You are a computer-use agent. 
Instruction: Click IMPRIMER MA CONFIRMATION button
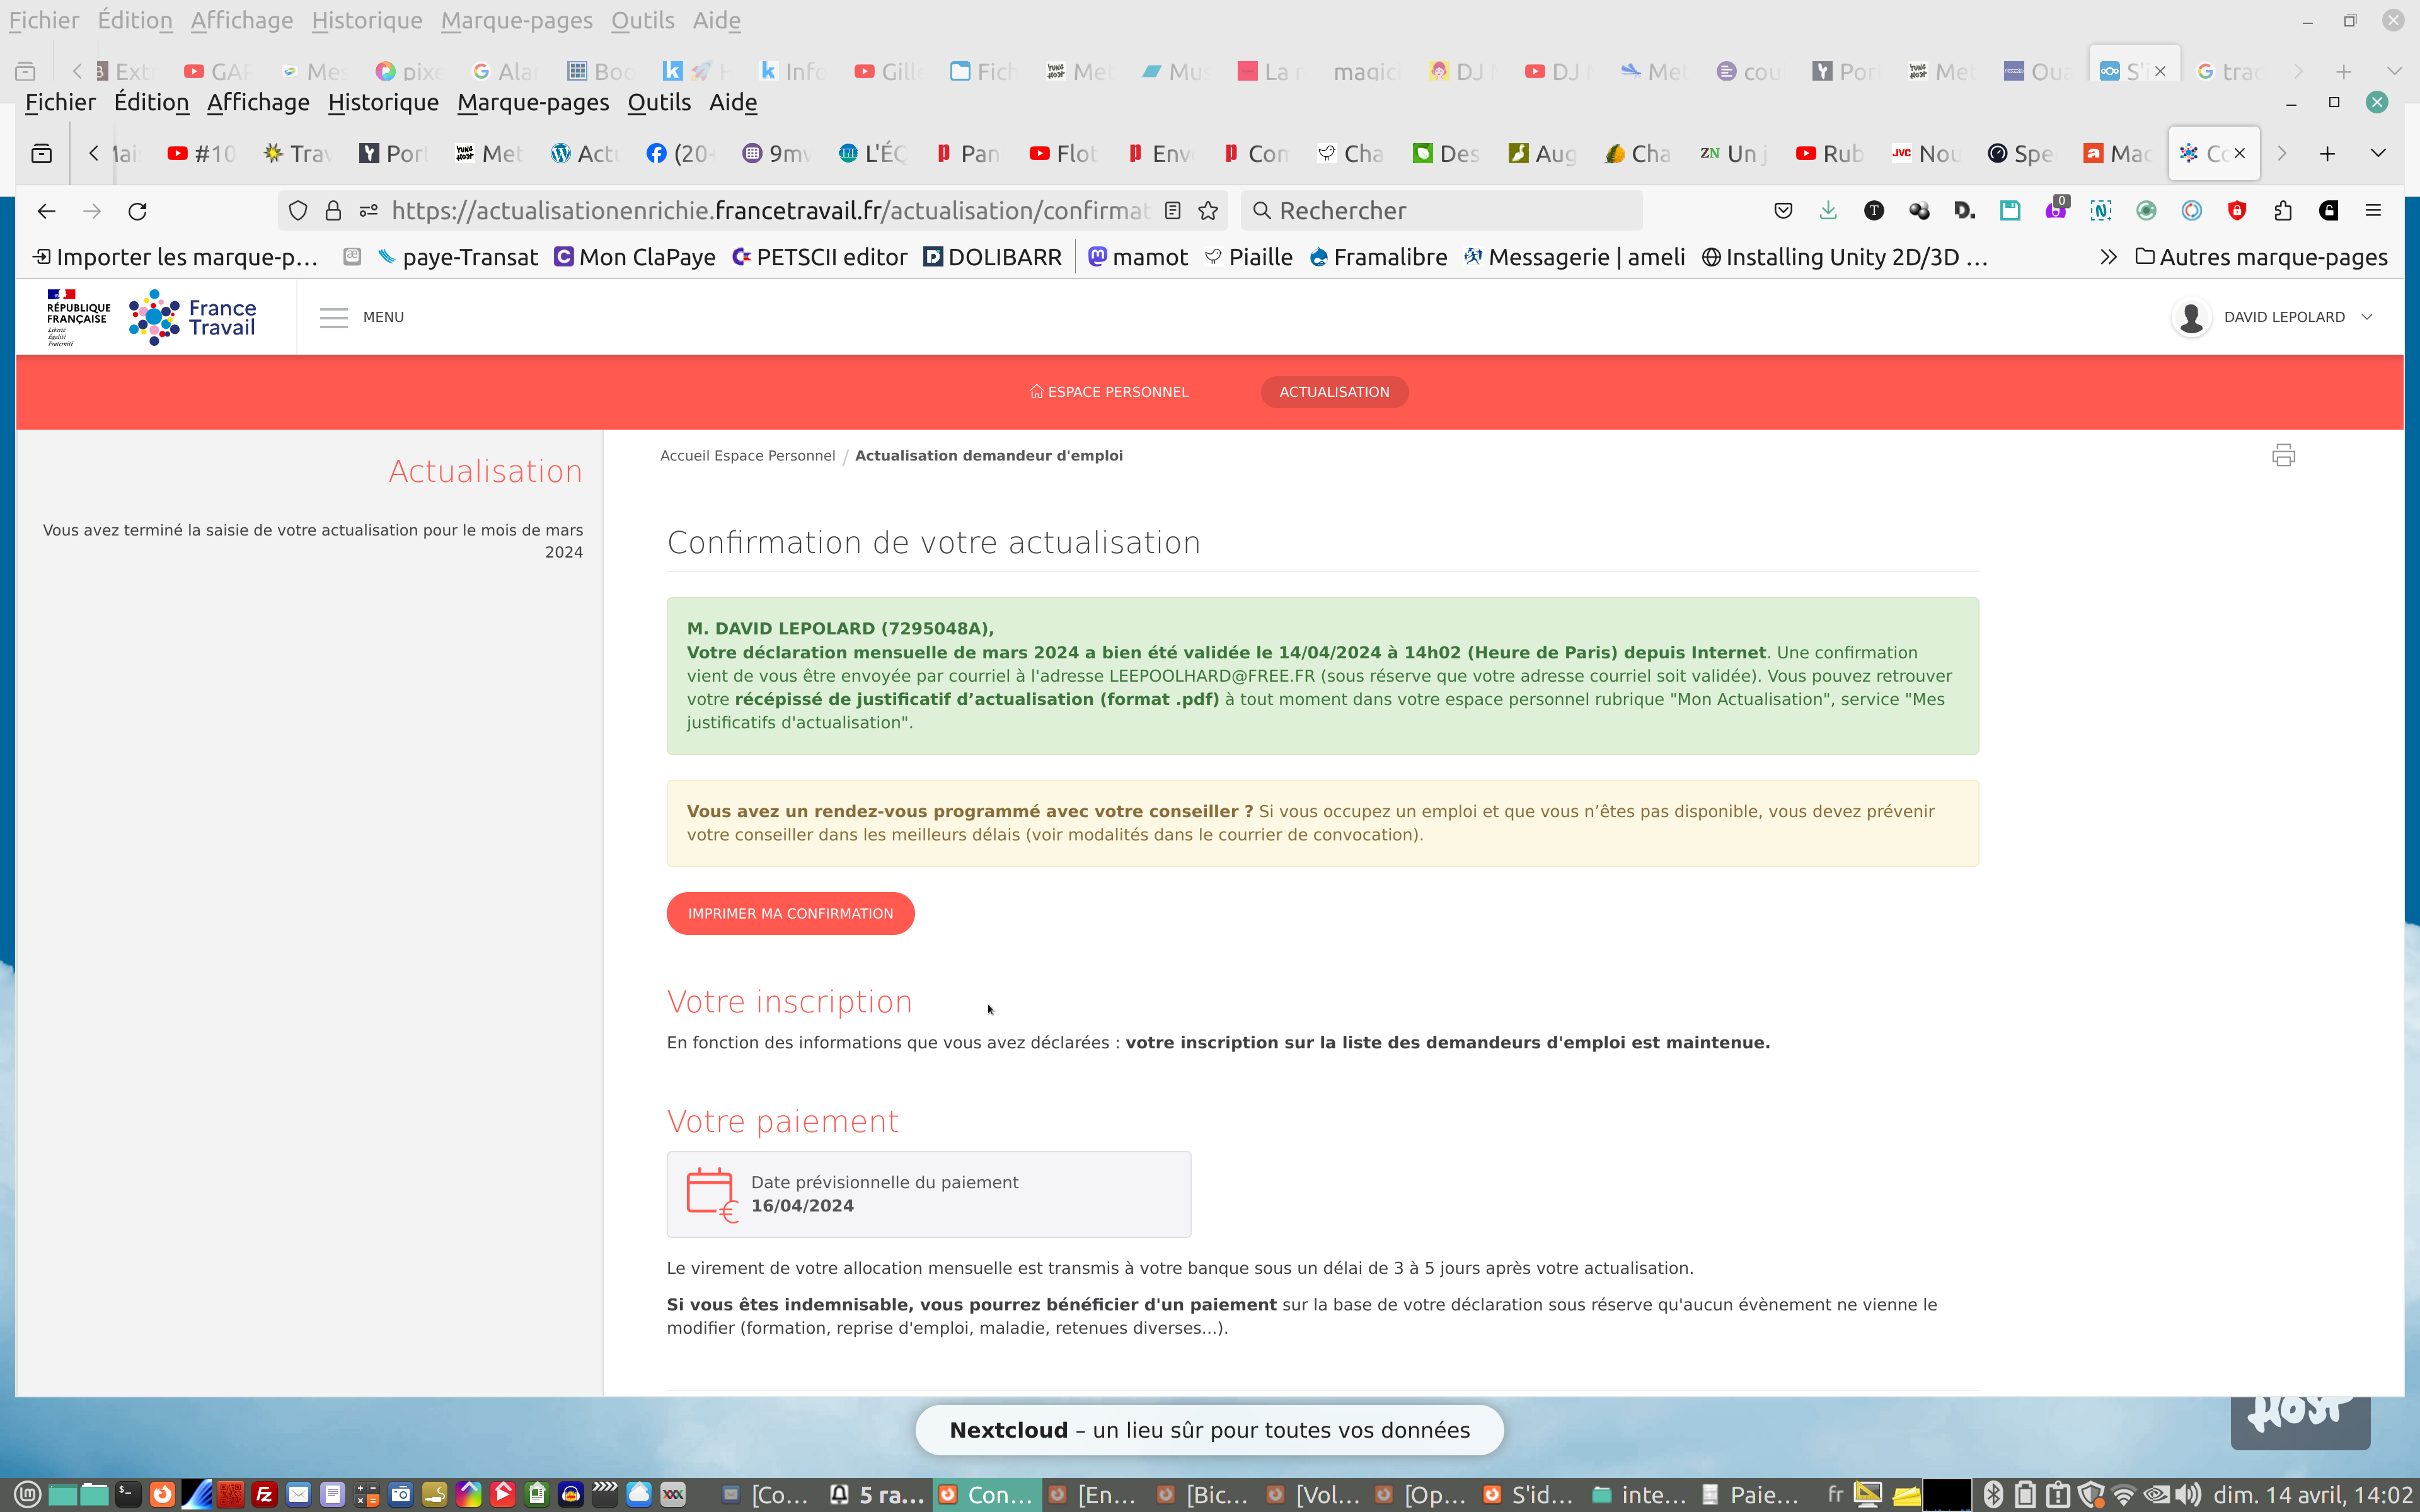coord(790,913)
